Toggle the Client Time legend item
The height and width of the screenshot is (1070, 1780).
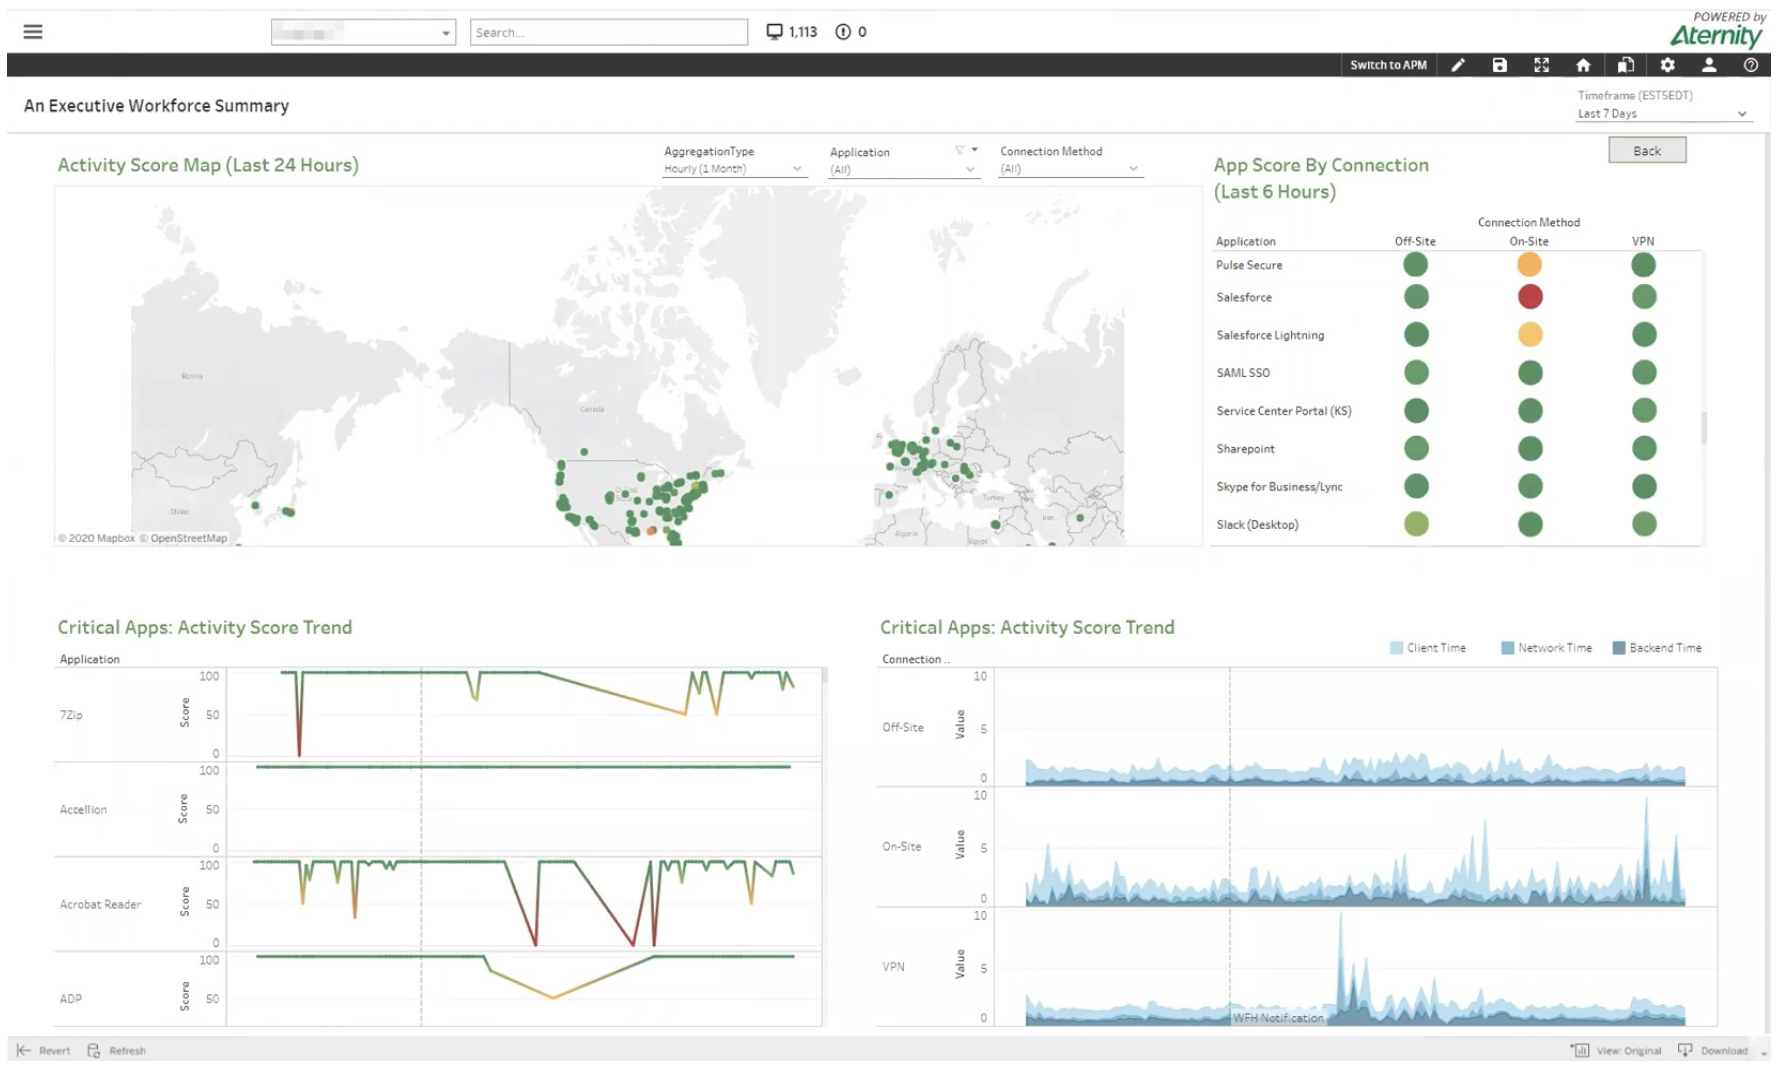[x=1428, y=648]
